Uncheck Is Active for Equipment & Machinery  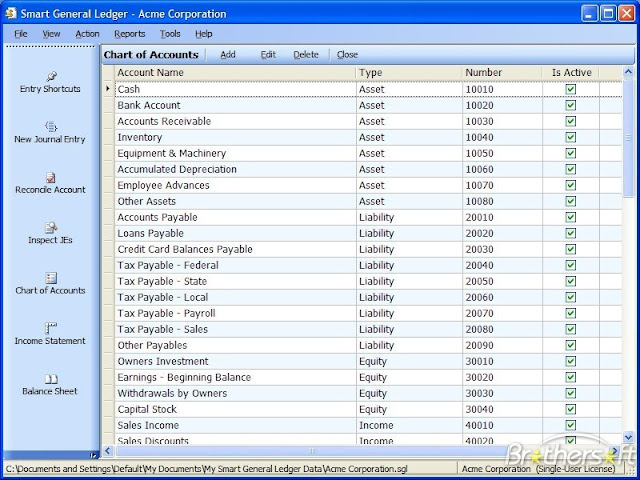[x=571, y=153]
